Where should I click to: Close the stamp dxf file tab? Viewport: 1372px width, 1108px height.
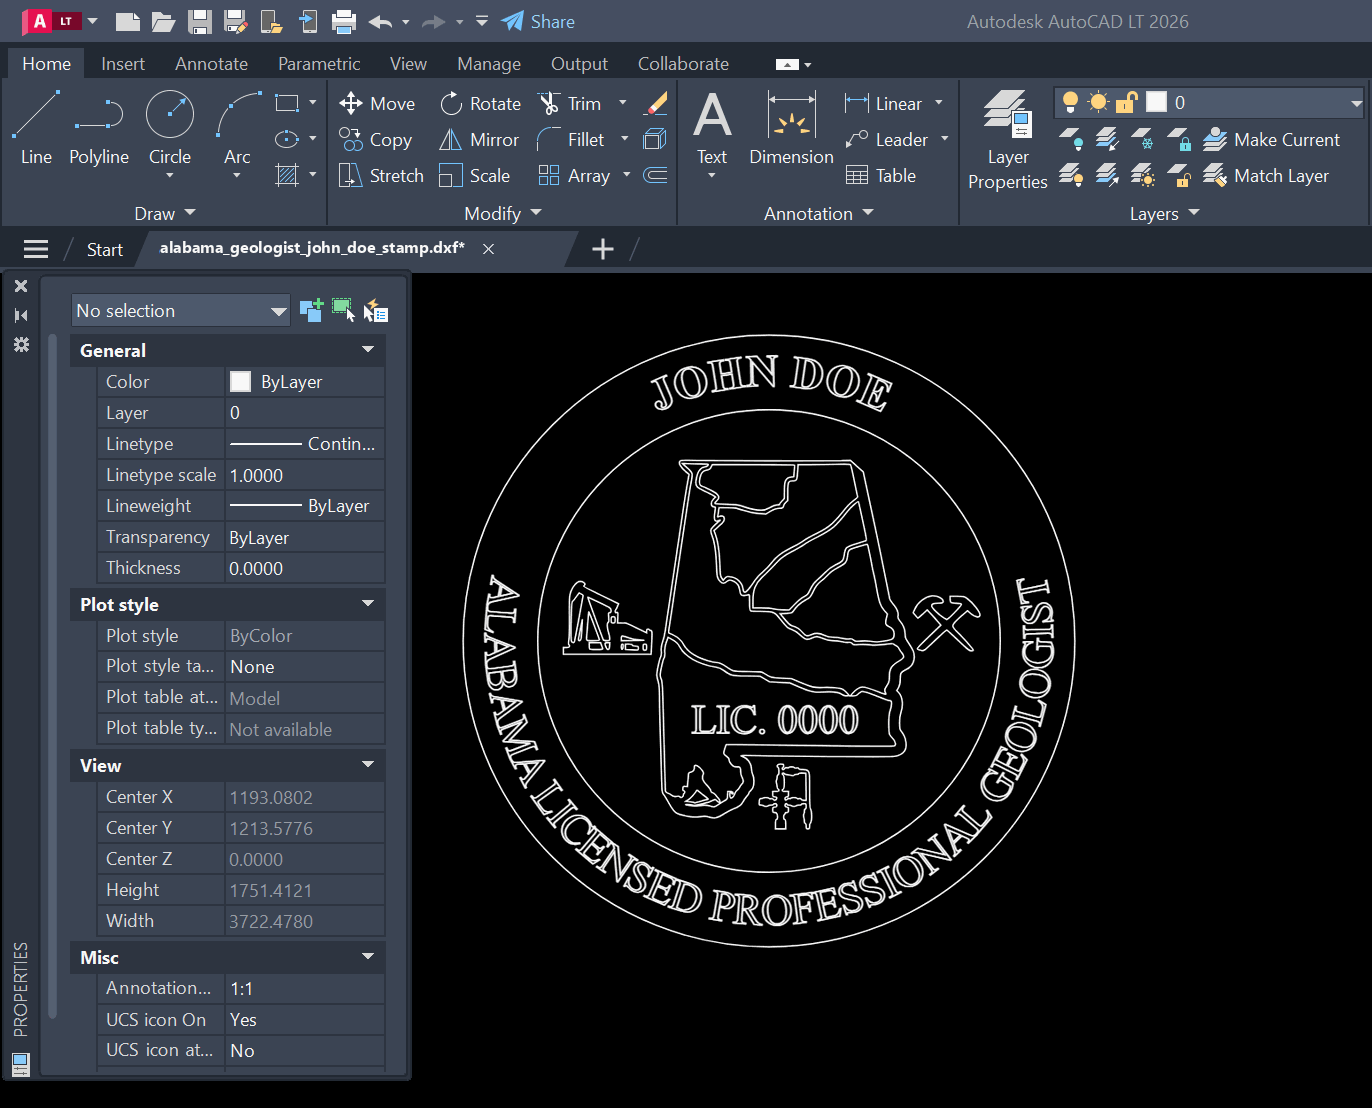tap(489, 249)
